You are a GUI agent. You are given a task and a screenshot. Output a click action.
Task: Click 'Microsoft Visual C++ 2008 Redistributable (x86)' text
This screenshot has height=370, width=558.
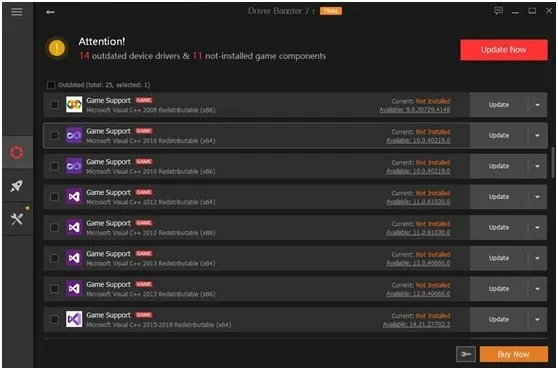pyautogui.click(x=151, y=110)
